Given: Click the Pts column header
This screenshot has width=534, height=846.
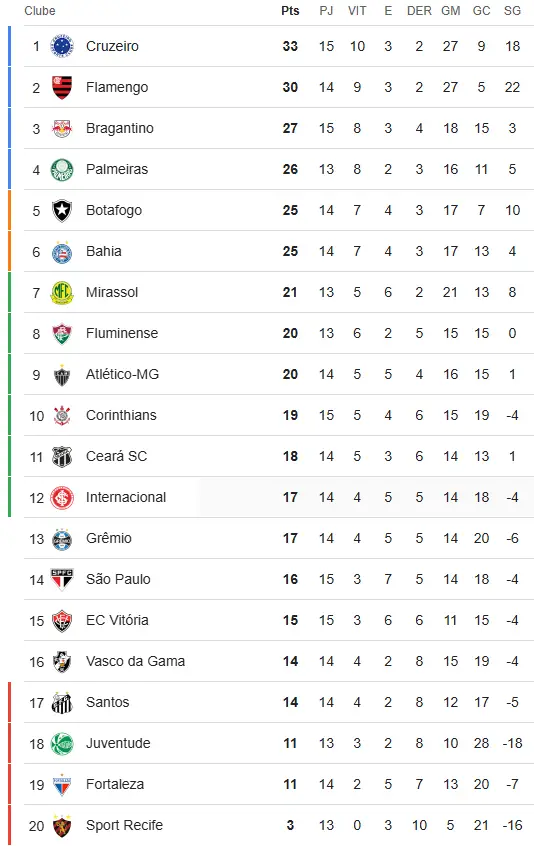Looking at the screenshot, I should (290, 11).
